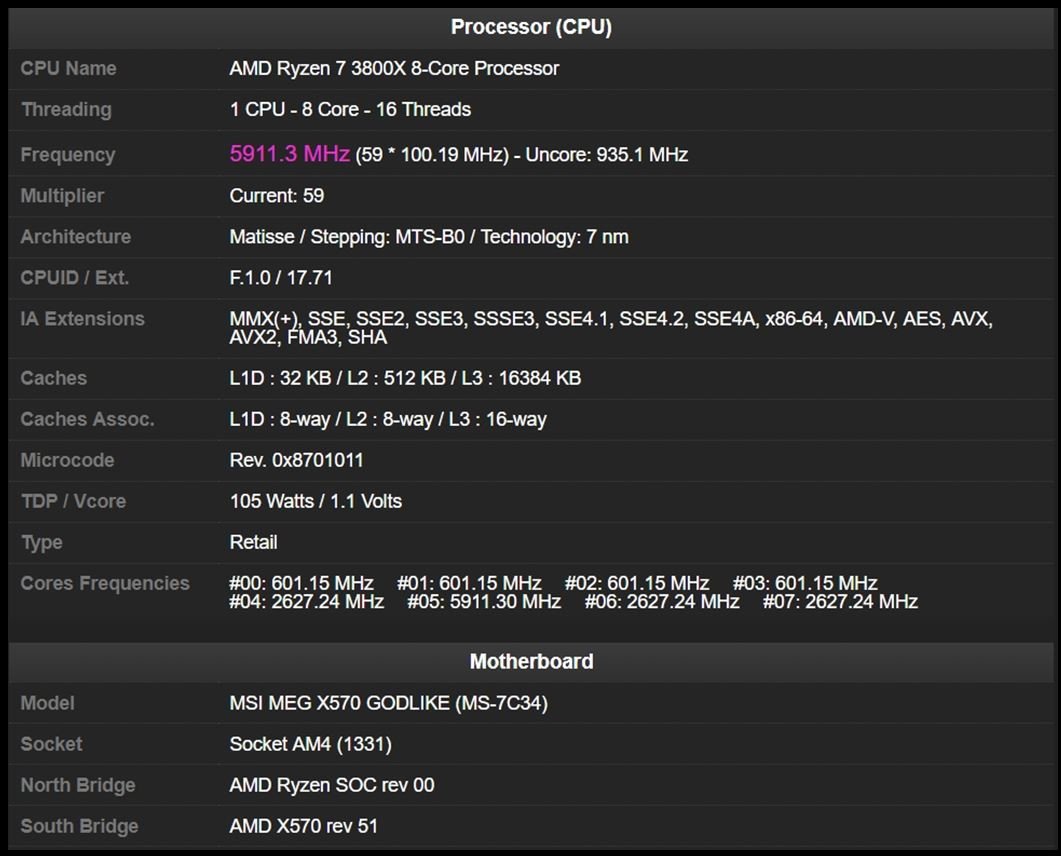Image resolution: width=1061 pixels, height=856 pixels.
Task: Click the Matisse architecture stepping text
Action: 429,237
